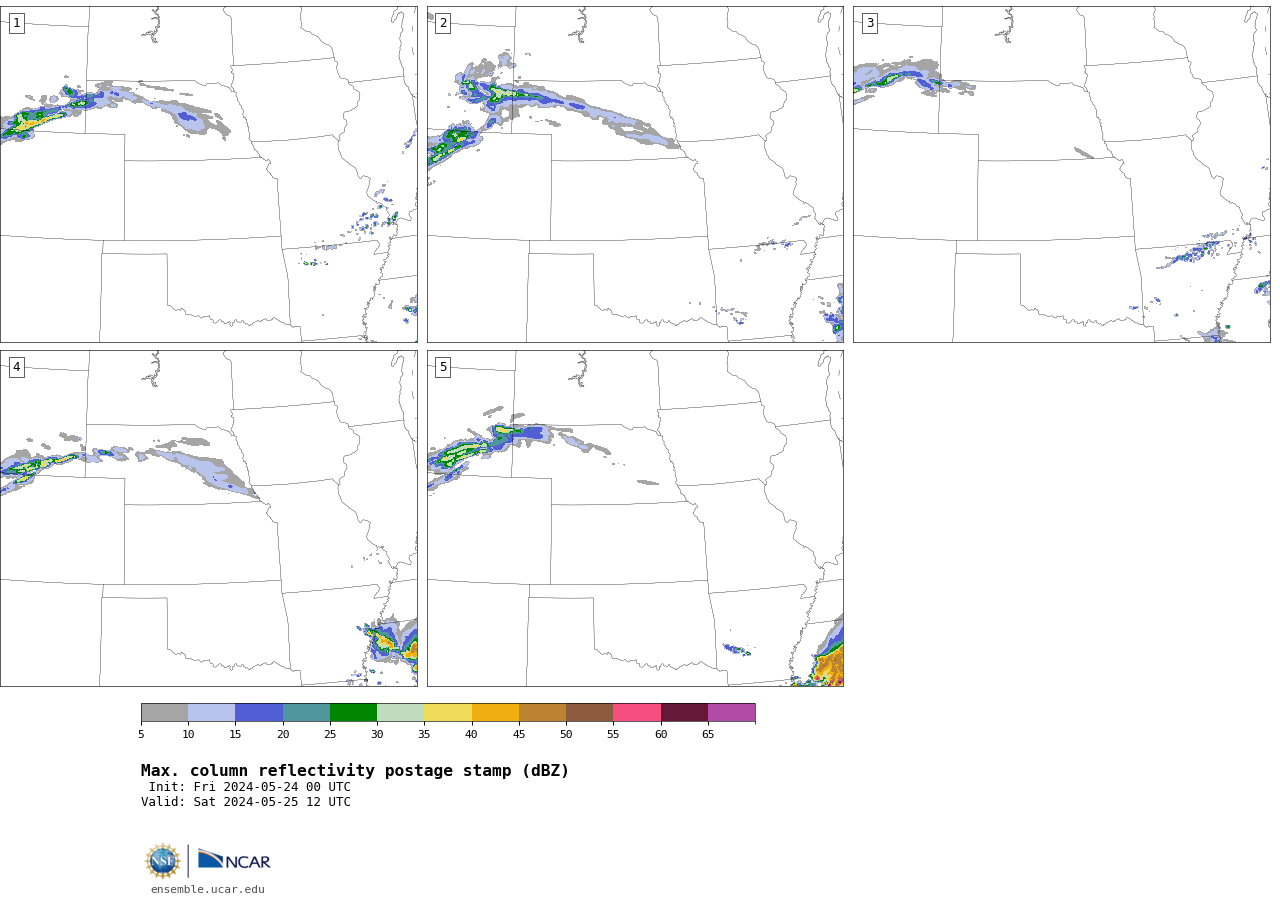The image size is (1280, 901).
Task: Click the NSF logo icon
Action: coord(163,861)
